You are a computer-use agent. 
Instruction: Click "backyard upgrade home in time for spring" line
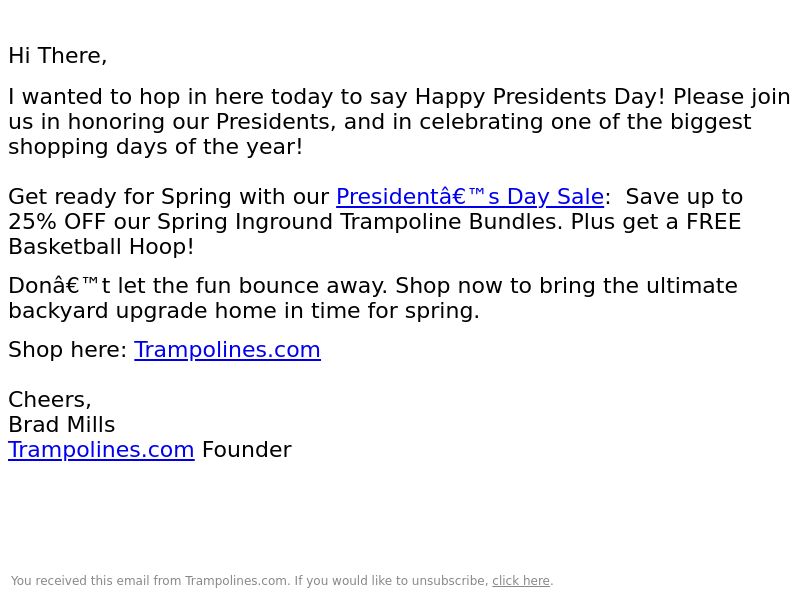244,311
